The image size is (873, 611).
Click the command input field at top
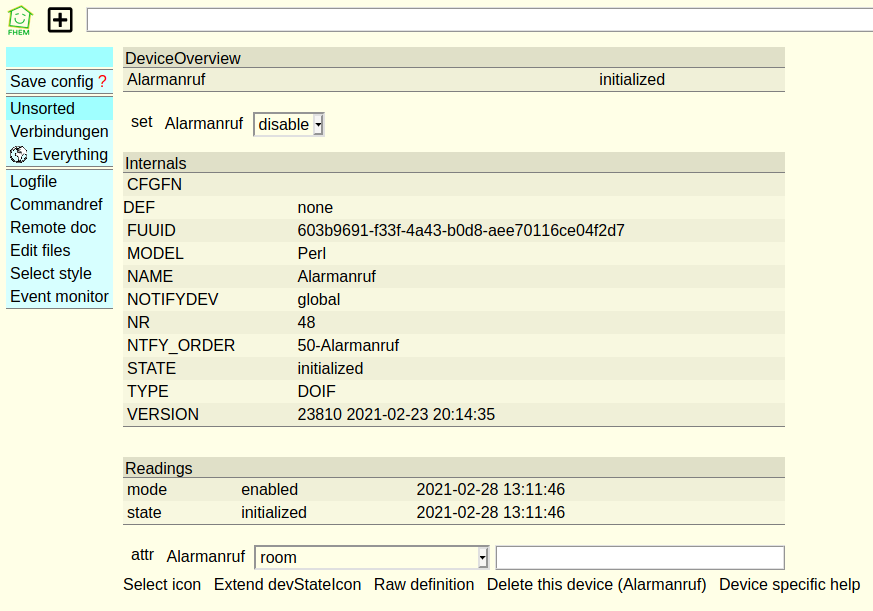(480, 20)
